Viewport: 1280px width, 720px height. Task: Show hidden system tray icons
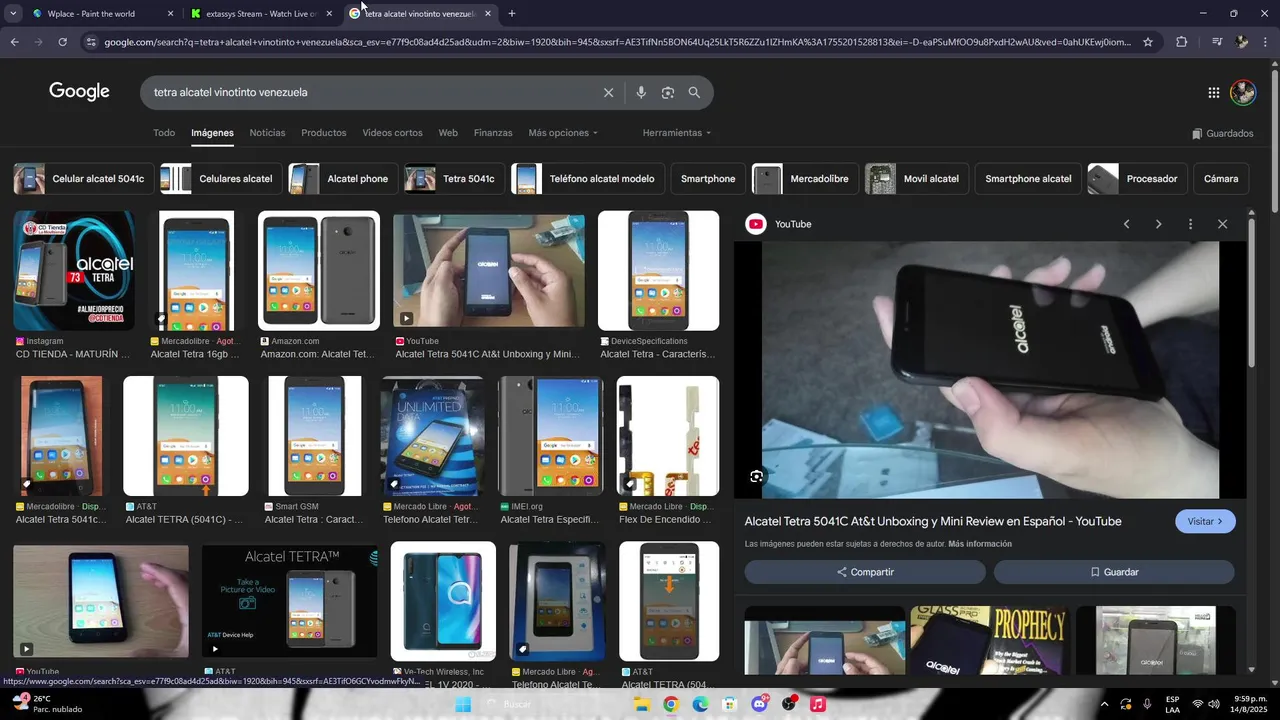point(1104,704)
